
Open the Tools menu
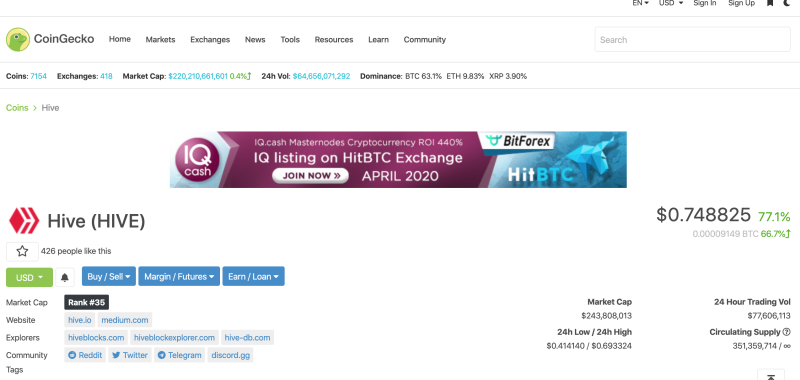(x=290, y=39)
